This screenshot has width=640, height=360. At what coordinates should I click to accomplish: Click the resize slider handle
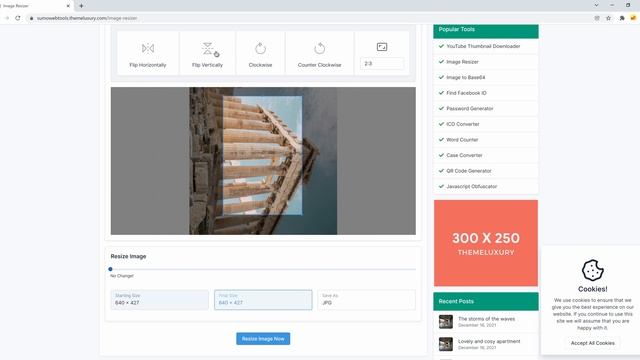[110, 269]
